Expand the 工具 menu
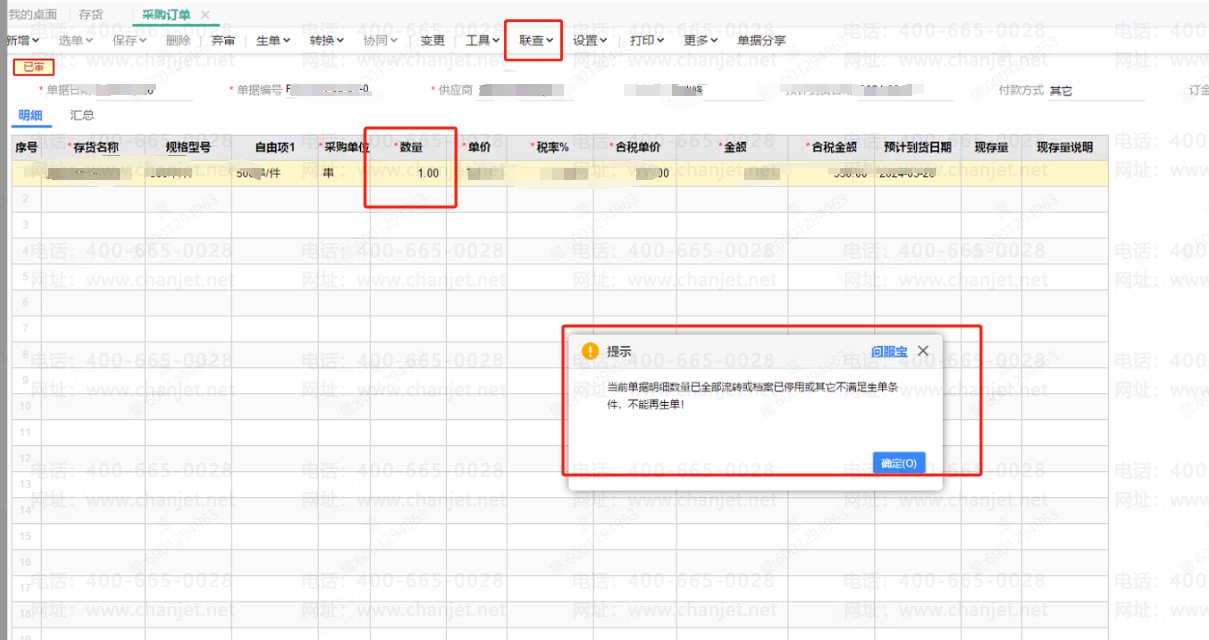 (x=483, y=41)
